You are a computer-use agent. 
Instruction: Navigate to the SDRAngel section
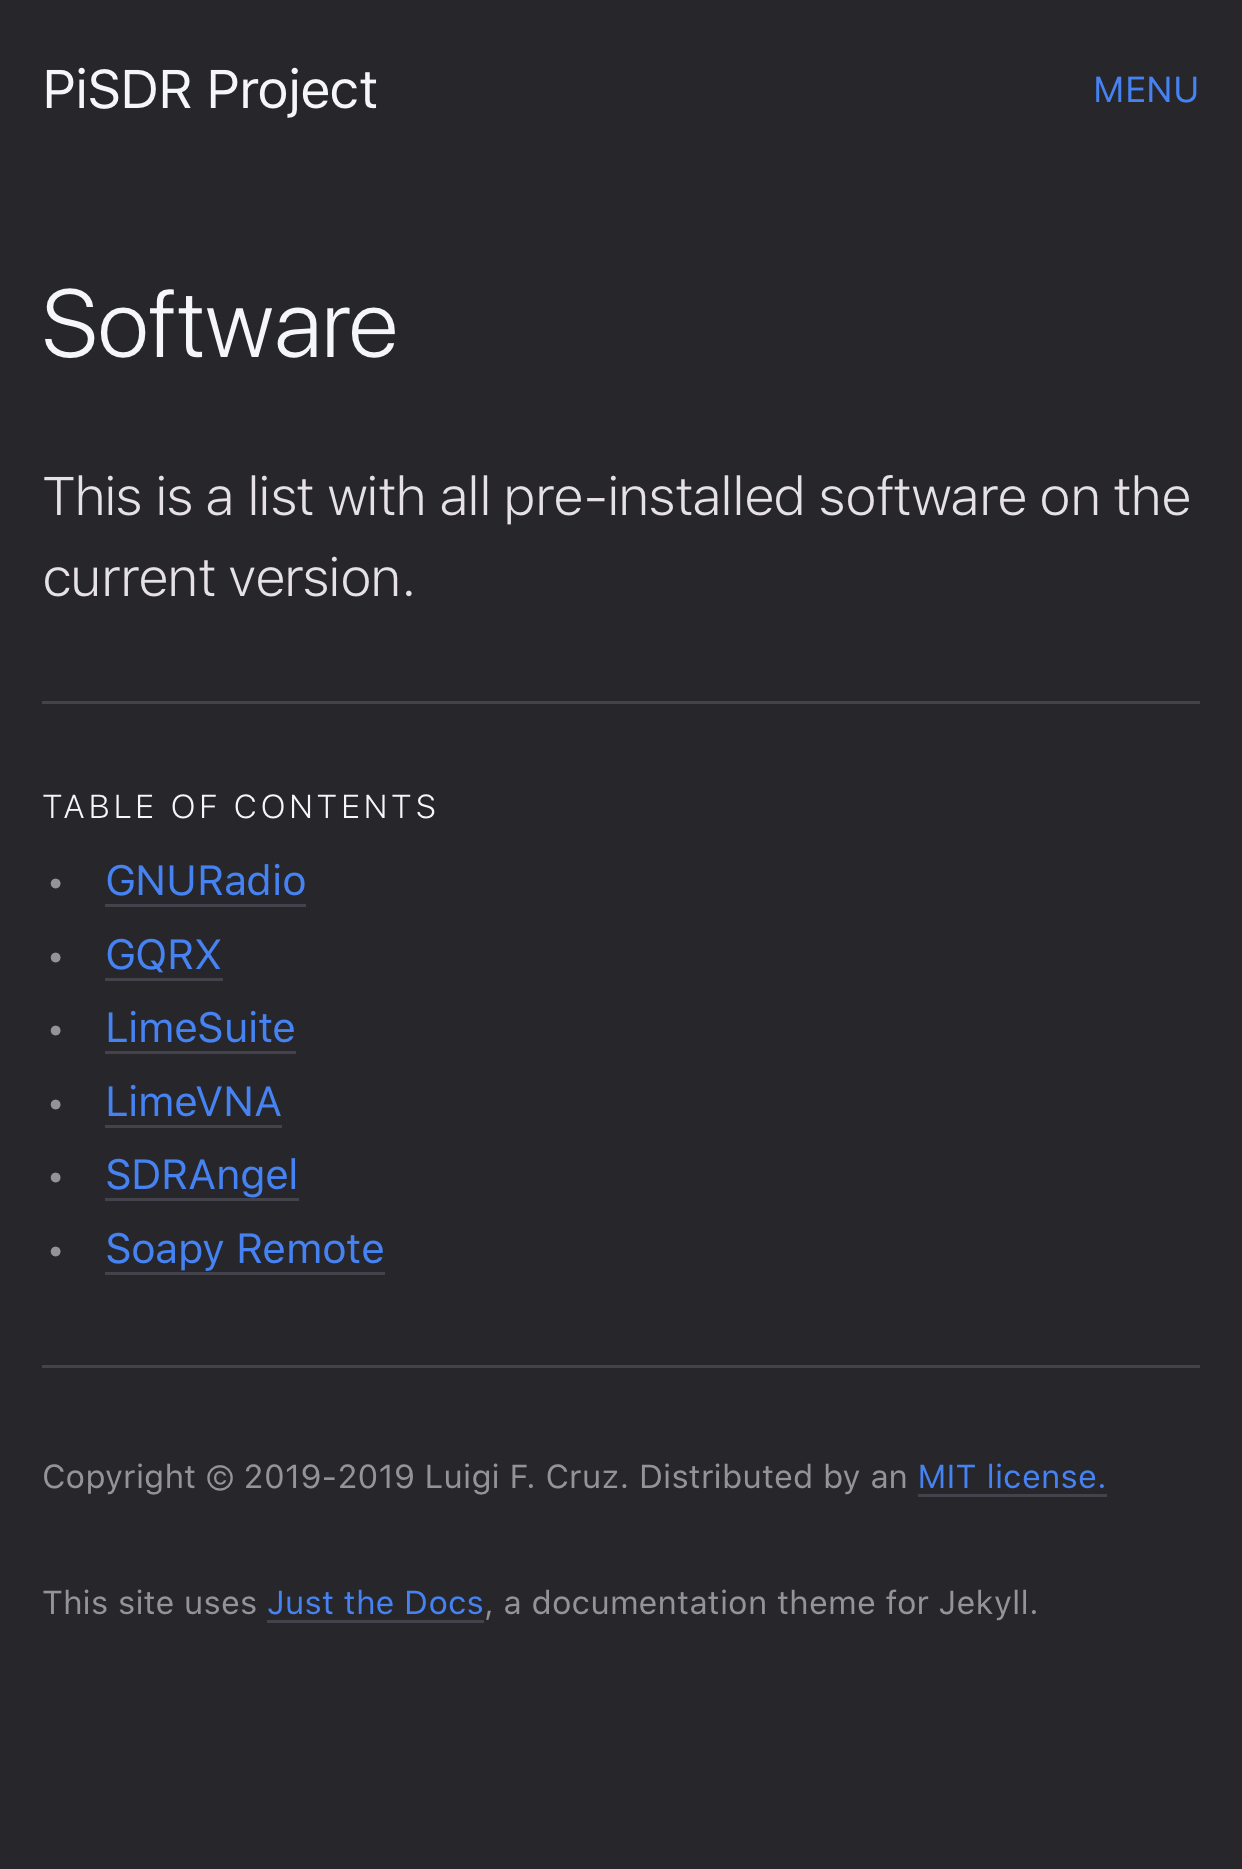(x=202, y=1175)
